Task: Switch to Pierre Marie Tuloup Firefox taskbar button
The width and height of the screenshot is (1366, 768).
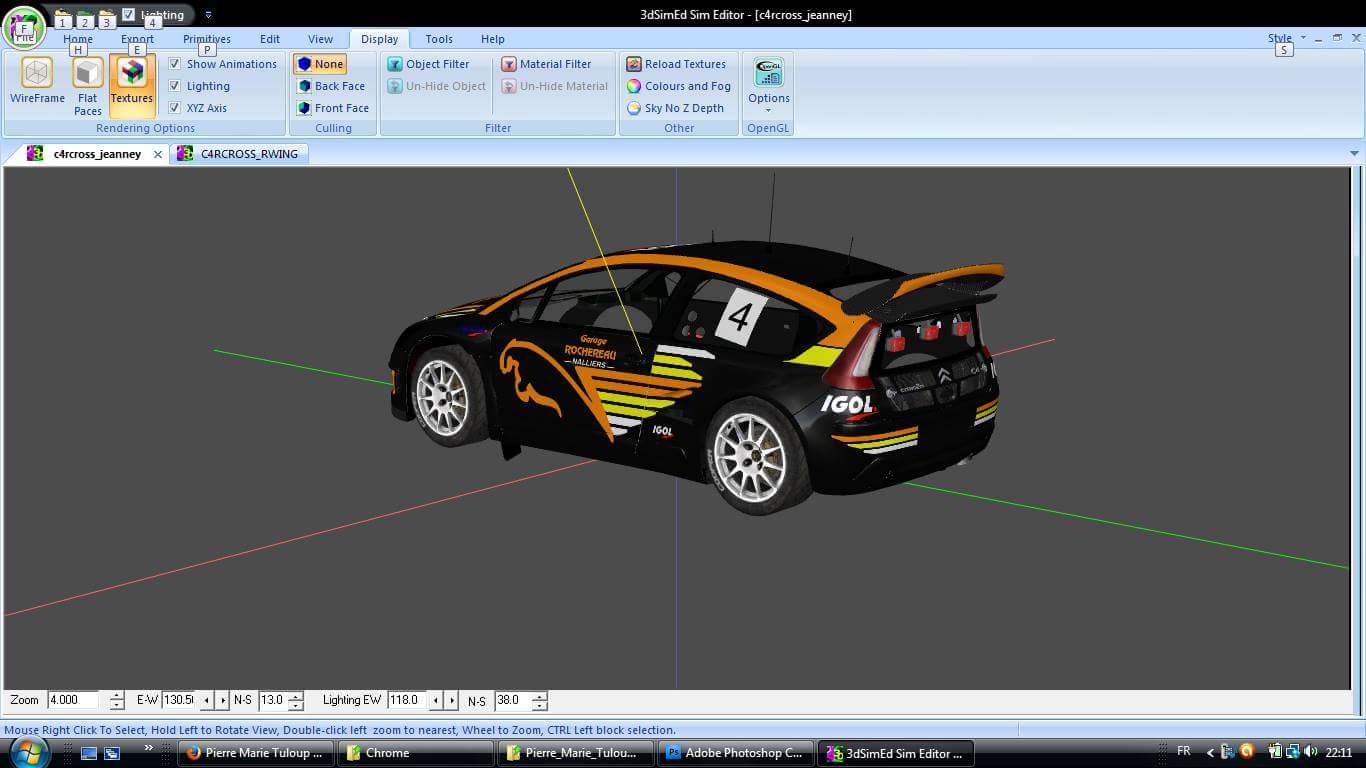Action: pos(256,753)
